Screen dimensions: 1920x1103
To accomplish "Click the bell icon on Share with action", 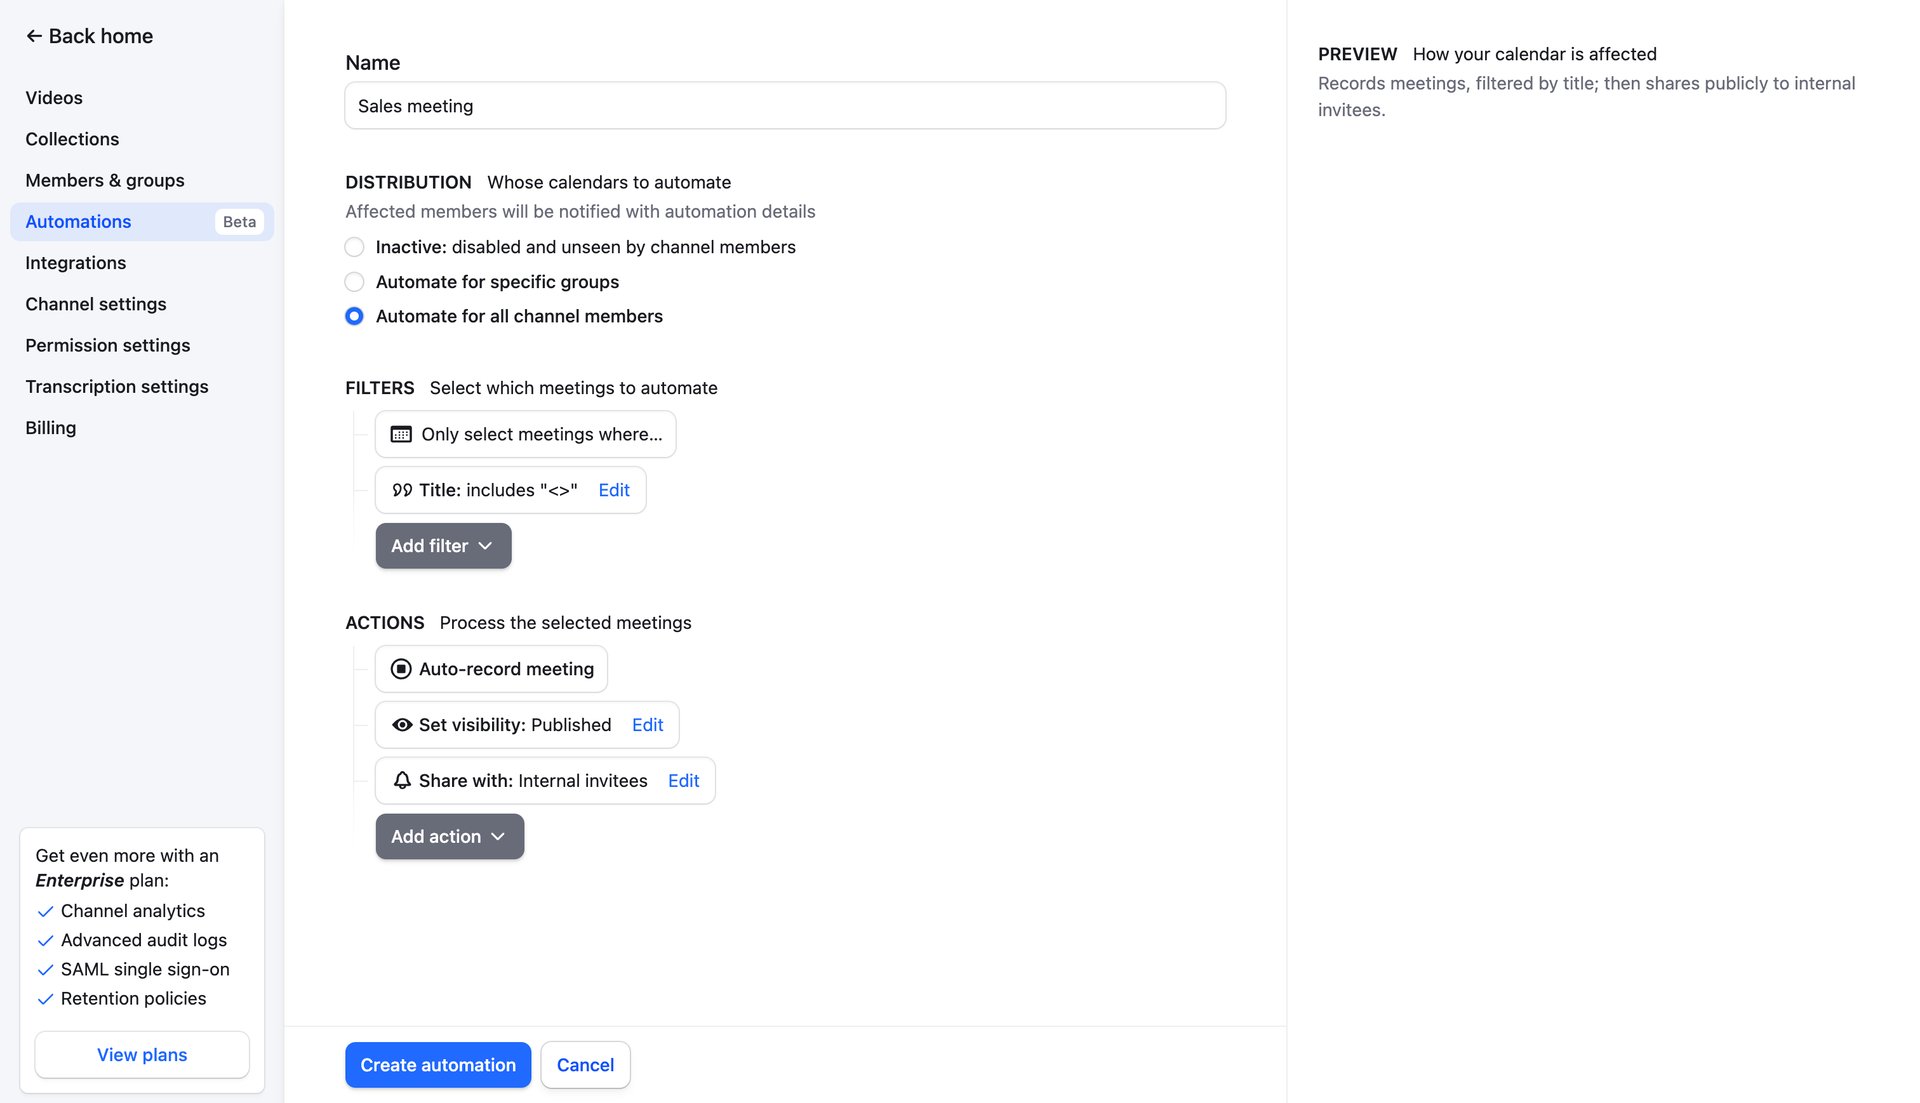I will coord(402,781).
